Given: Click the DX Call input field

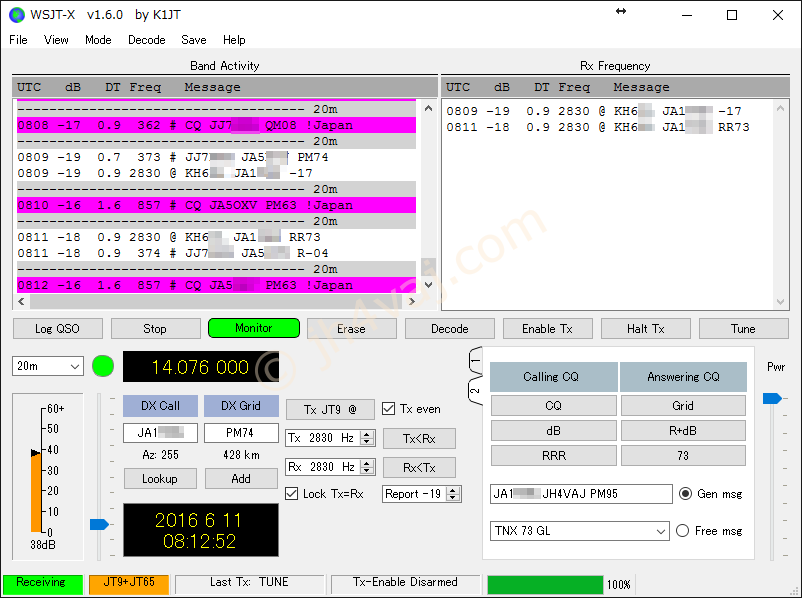Looking at the screenshot, I should [161, 433].
